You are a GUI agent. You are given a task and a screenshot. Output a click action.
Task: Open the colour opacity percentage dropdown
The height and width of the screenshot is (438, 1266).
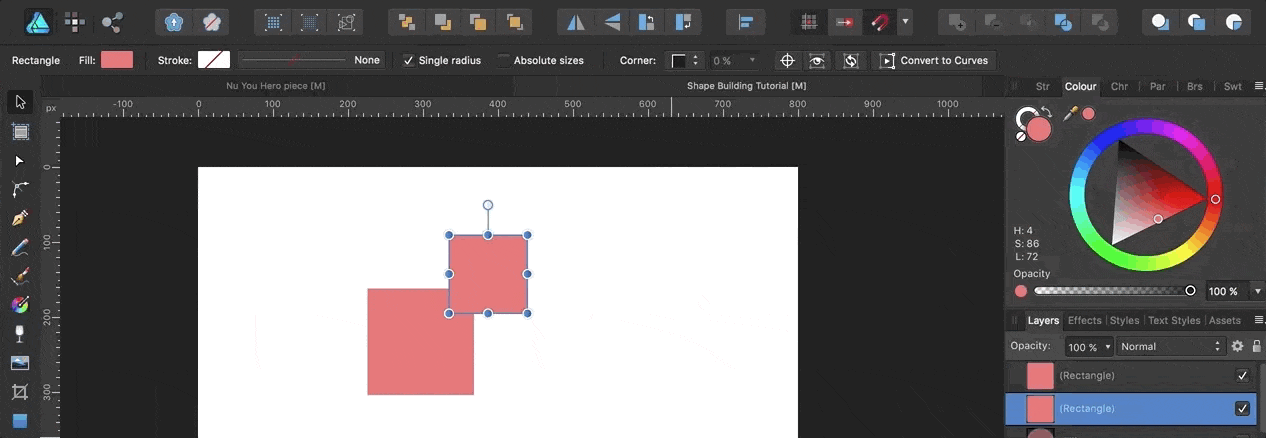click(1258, 291)
